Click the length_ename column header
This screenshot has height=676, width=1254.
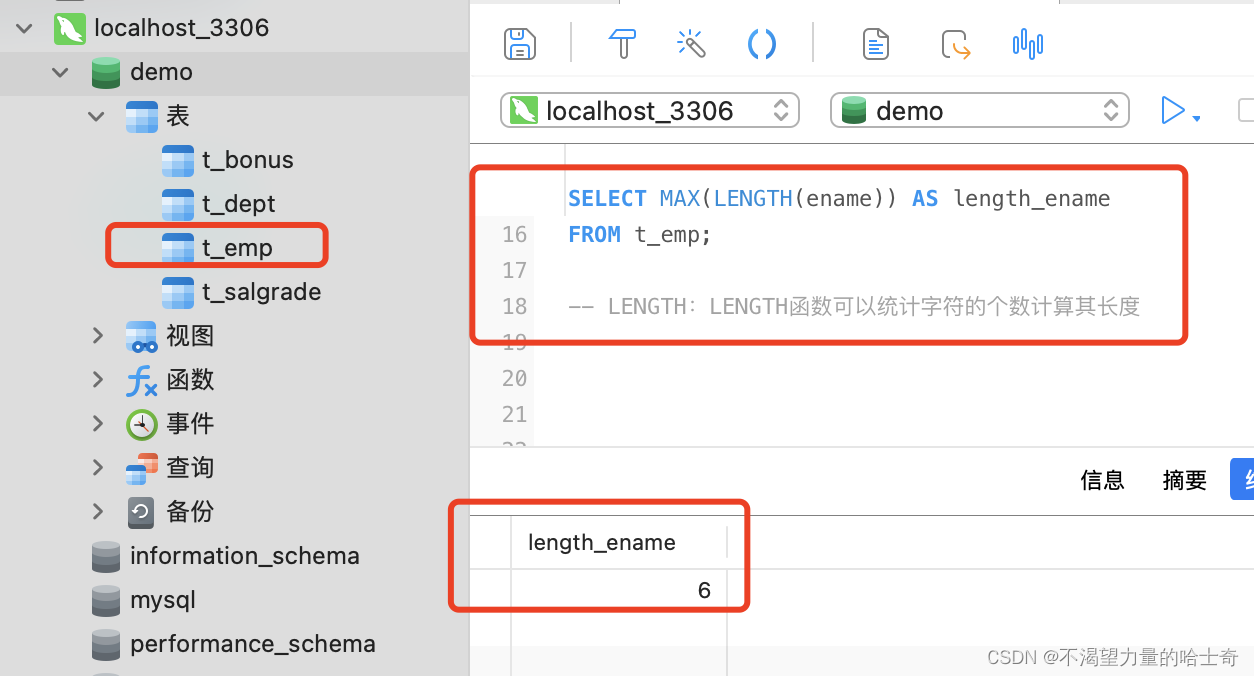tap(602, 542)
